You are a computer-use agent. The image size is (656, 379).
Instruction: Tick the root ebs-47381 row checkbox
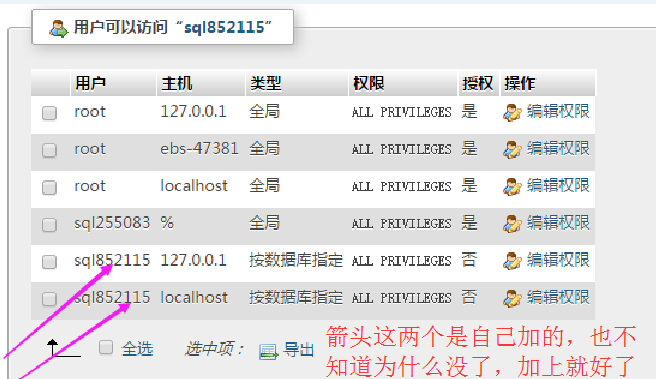coord(49,150)
